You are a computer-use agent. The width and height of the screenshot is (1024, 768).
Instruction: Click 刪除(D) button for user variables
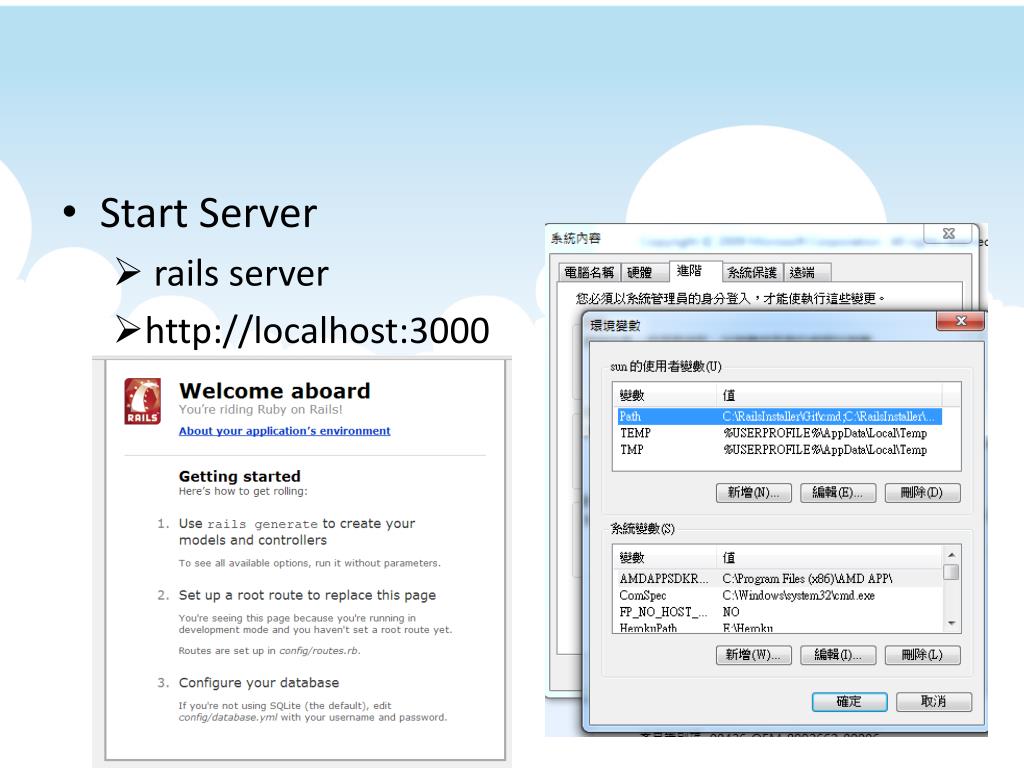coord(922,492)
